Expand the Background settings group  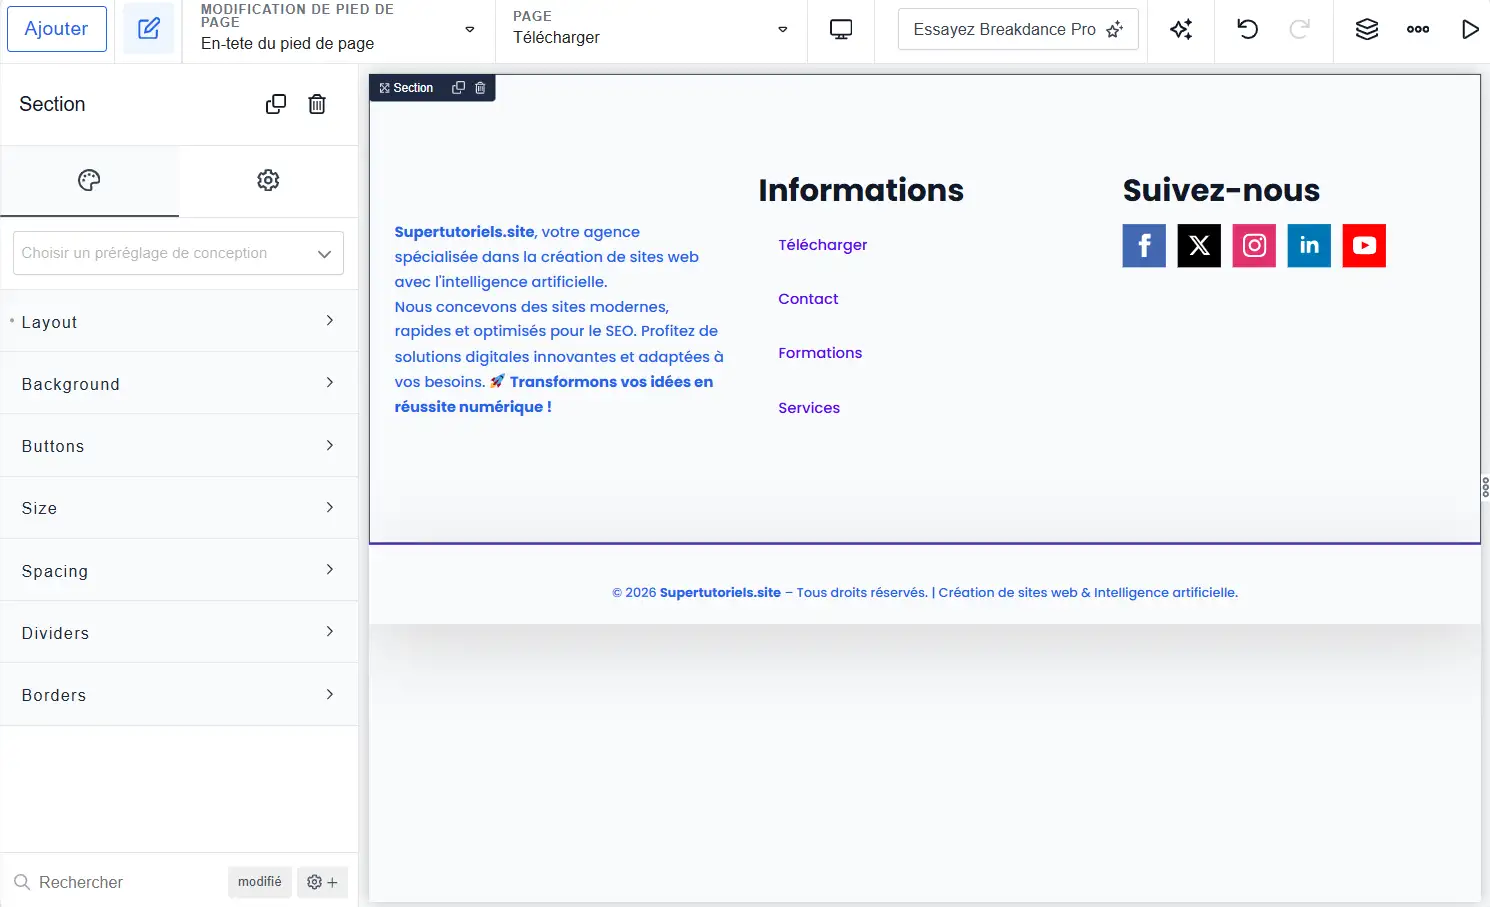tap(179, 383)
